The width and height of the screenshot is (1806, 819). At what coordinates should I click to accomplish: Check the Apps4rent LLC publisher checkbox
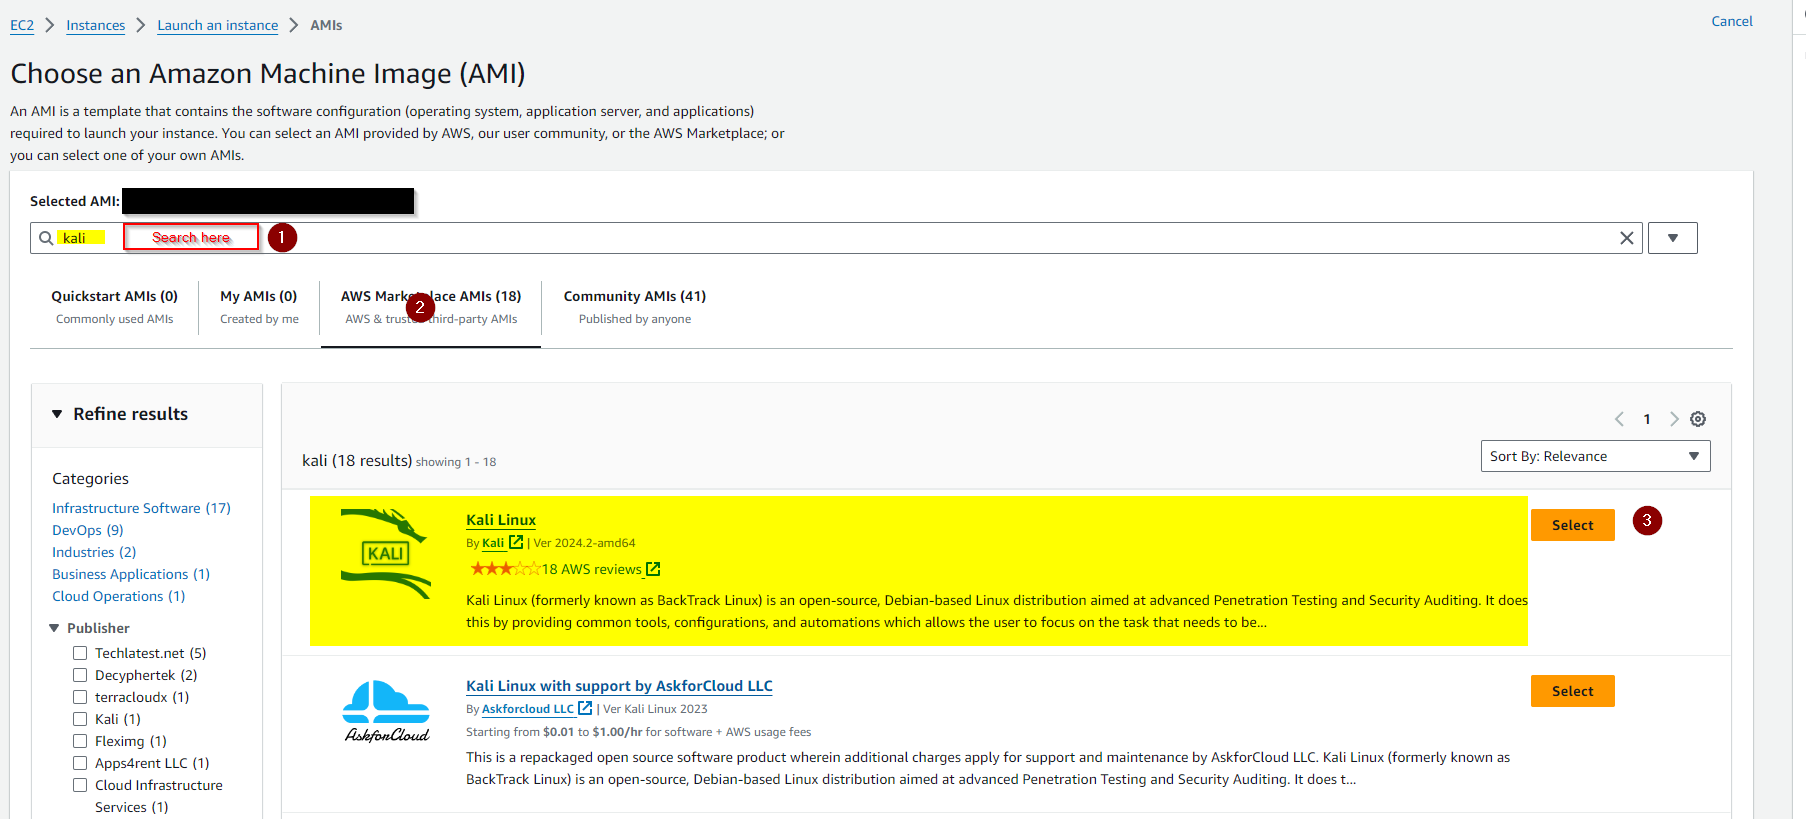tap(80, 763)
